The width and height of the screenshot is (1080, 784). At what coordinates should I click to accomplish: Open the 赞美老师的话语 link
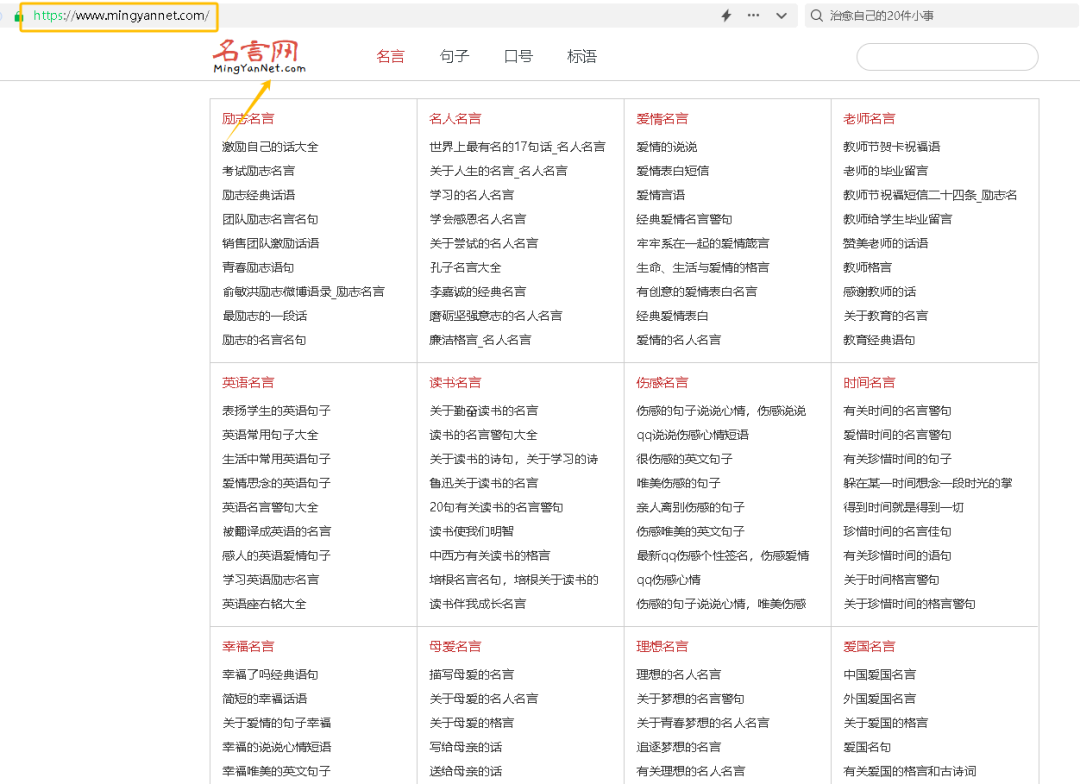(886, 243)
